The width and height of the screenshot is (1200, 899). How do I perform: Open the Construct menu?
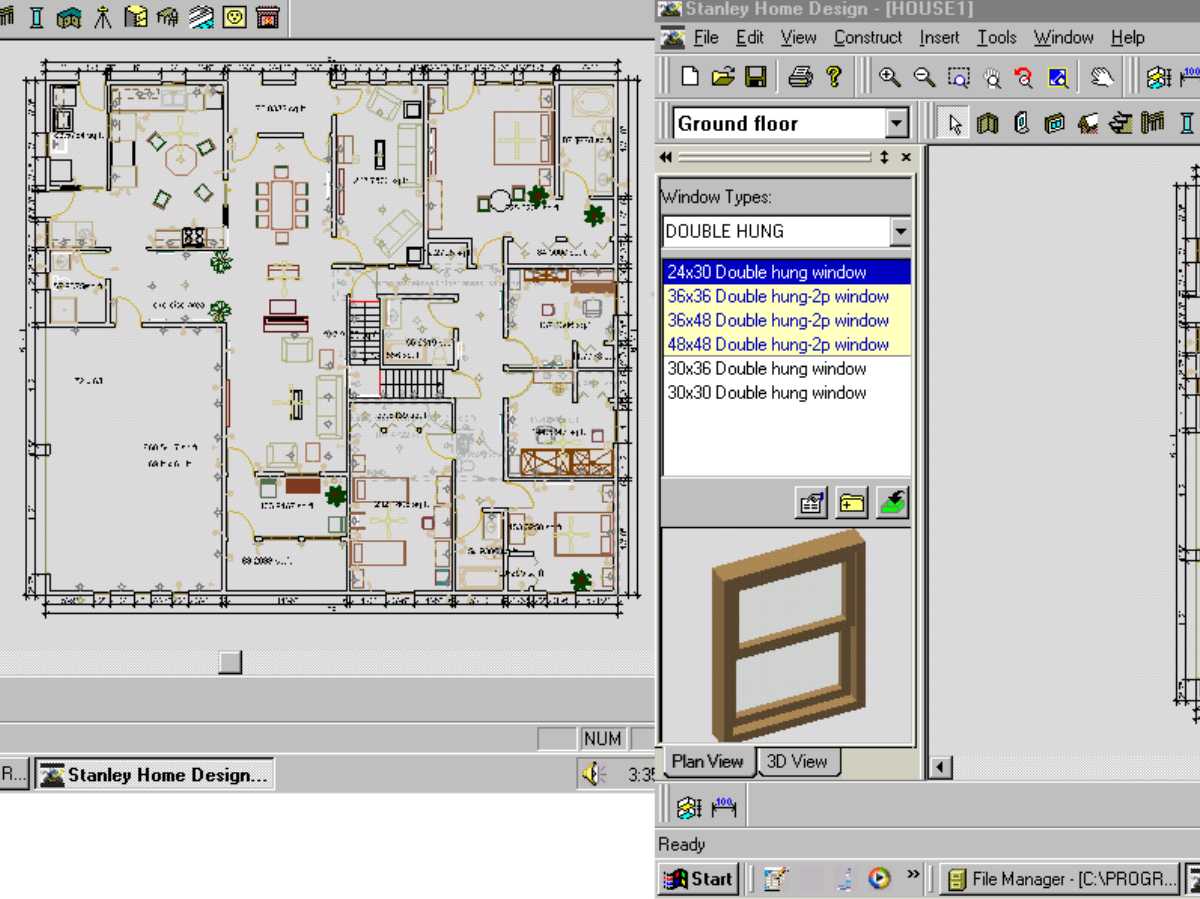click(x=867, y=37)
